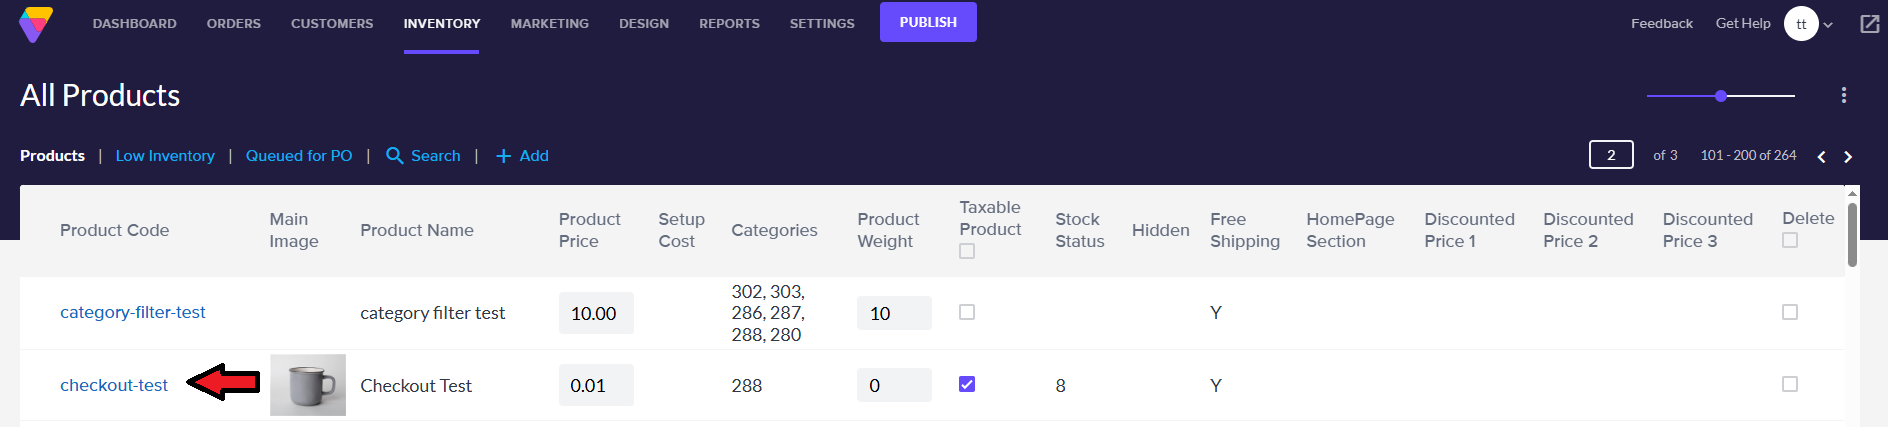Uncheck Taxable Product for Checkout Test
Screen dimensions: 1888x427
(x=967, y=384)
